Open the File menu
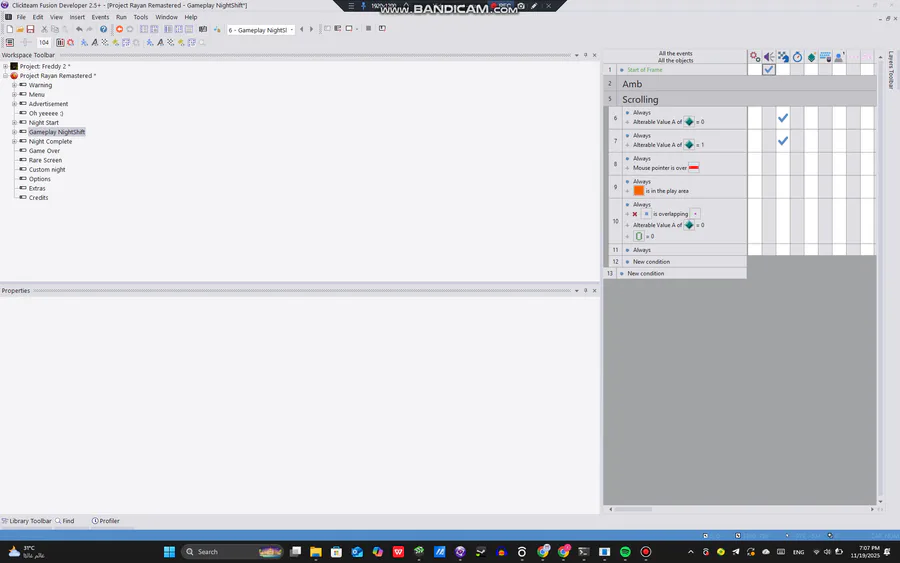 click(x=21, y=17)
